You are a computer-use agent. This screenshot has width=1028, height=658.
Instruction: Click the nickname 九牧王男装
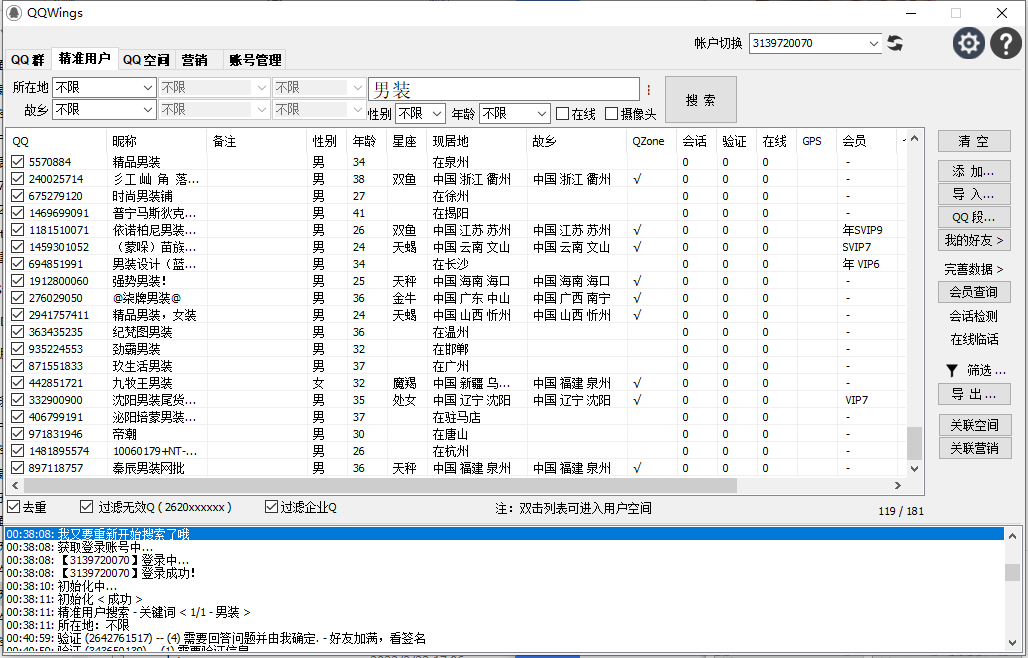(x=142, y=383)
